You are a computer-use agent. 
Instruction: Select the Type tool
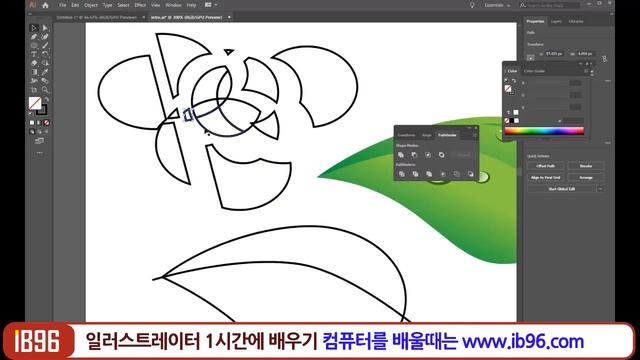pyautogui.click(x=34, y=54)
